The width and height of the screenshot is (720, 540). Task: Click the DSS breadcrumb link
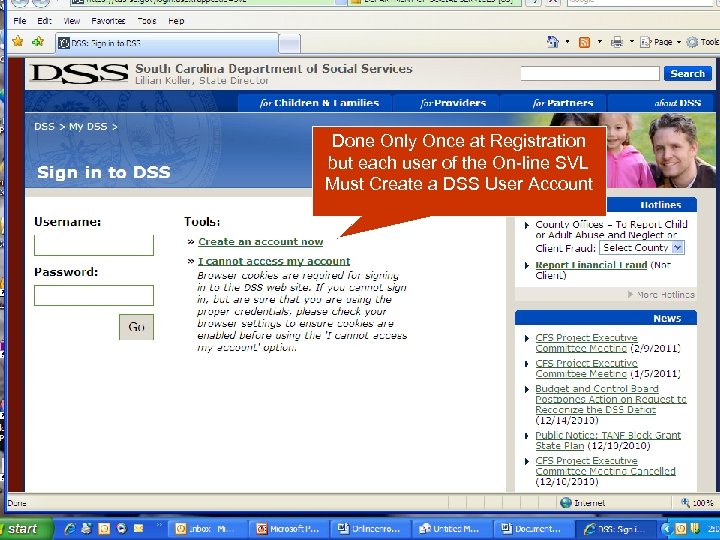tap(44, 126)
